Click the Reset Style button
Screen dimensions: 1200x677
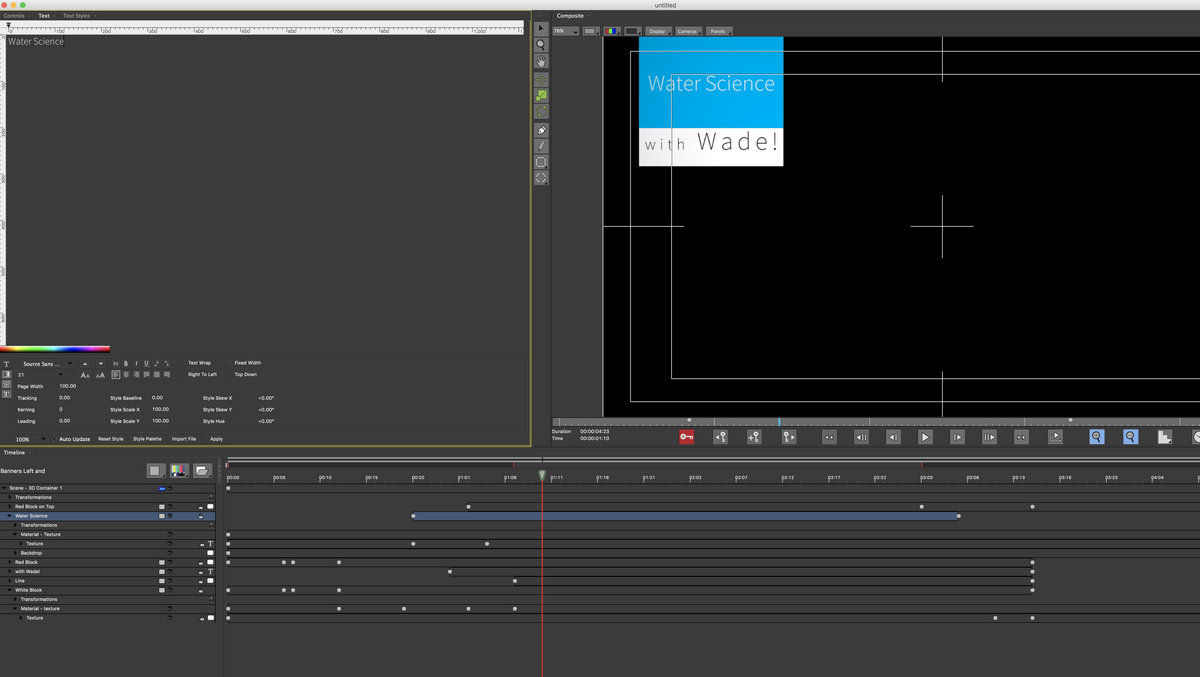[111, 439]
